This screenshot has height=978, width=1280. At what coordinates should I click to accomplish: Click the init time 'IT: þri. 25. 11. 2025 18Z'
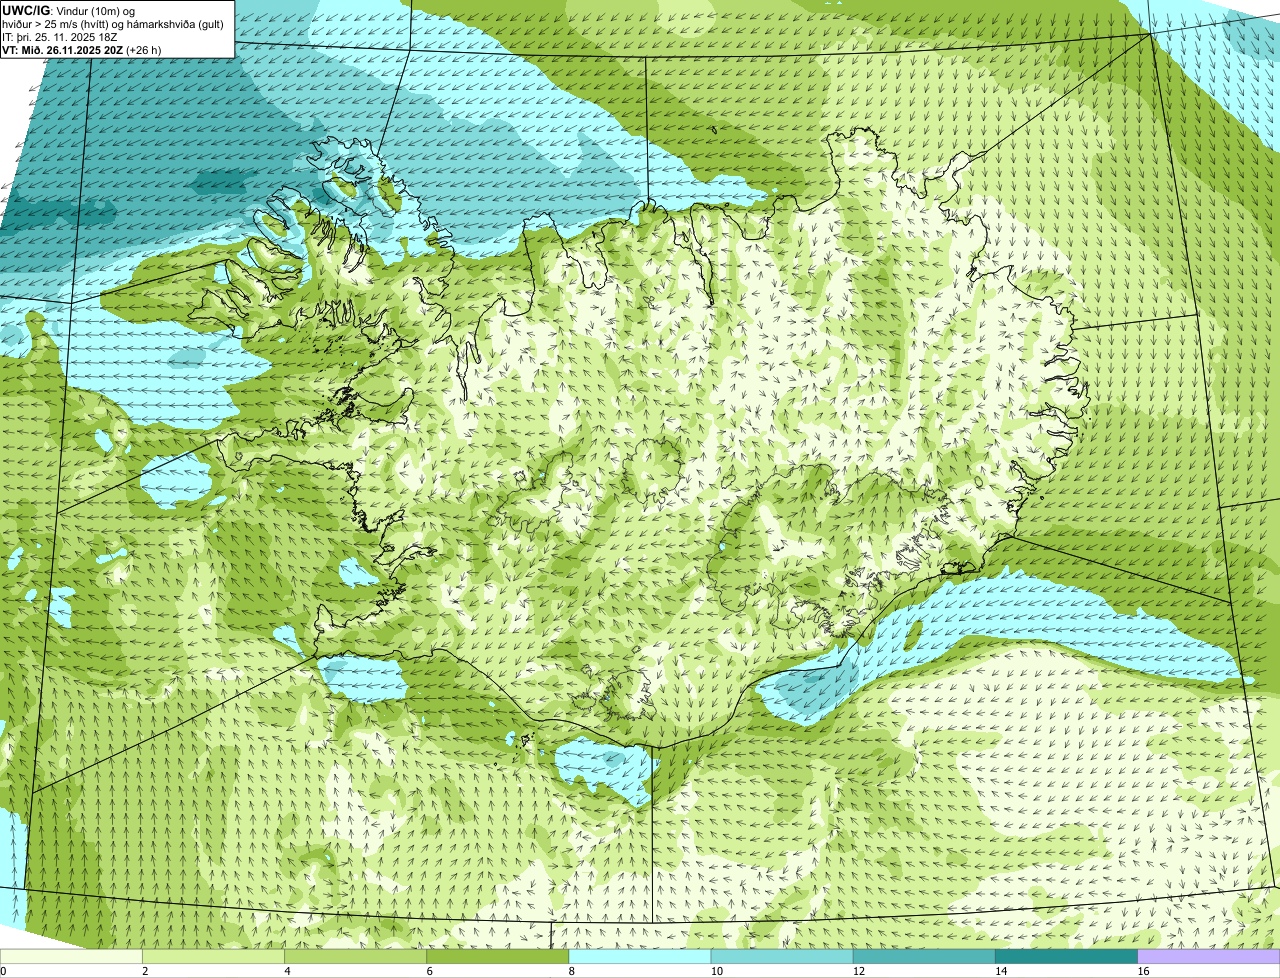click(x=60, y=36)
